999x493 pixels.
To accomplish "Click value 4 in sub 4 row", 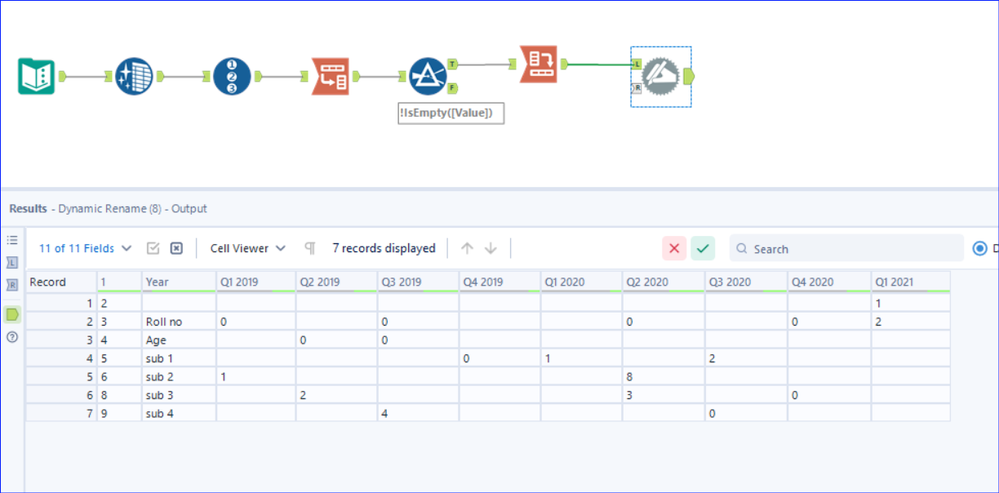I will [x=418, y=413].
